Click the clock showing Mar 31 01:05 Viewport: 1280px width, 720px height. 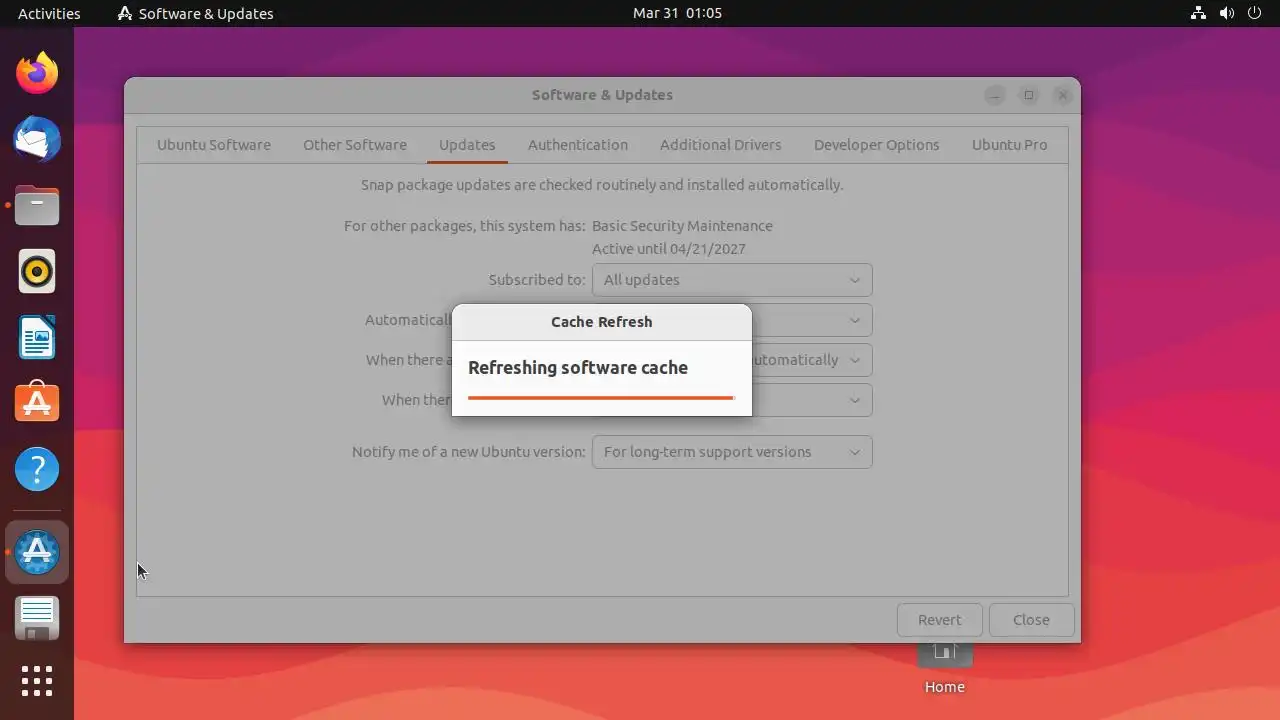pyautogui.click(x=677, y=13)
